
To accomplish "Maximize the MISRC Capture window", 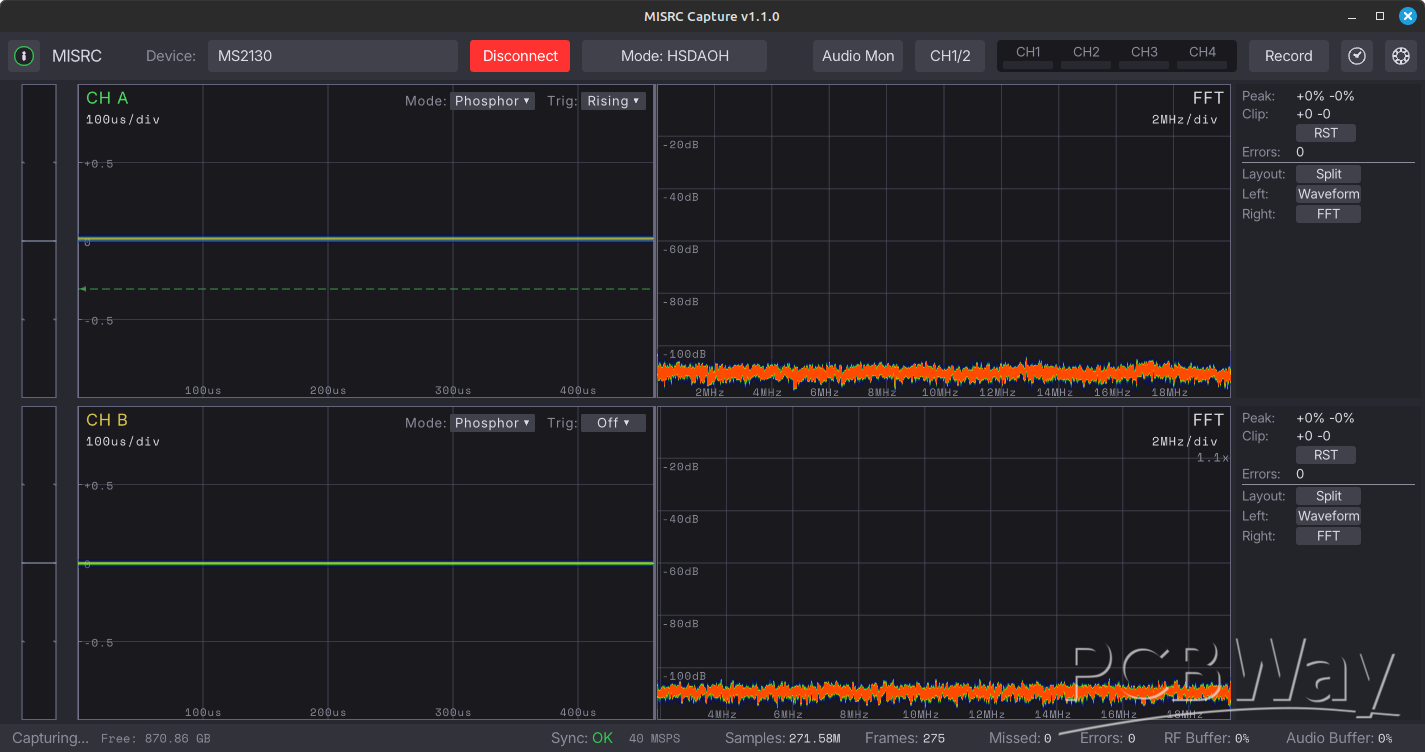I will coord(1380,16).
